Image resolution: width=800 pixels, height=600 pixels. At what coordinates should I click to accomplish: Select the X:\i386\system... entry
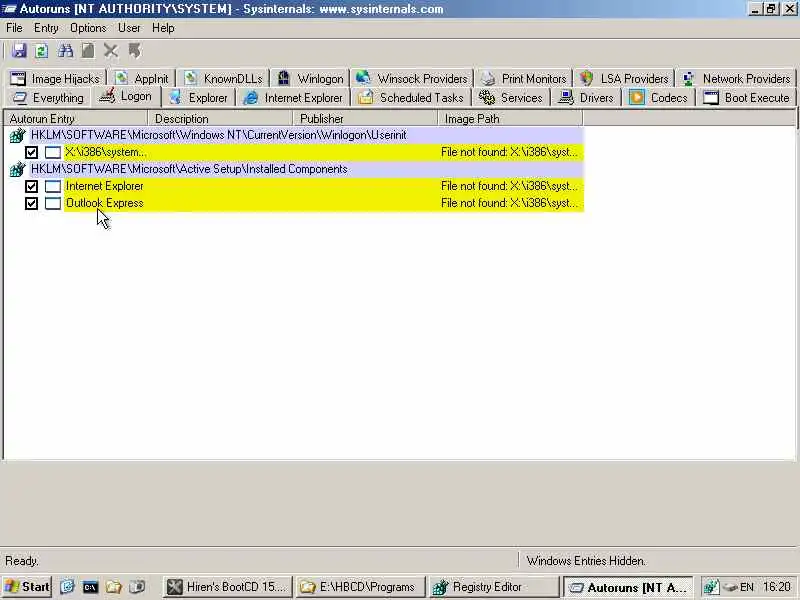click(x=323, y=152)
